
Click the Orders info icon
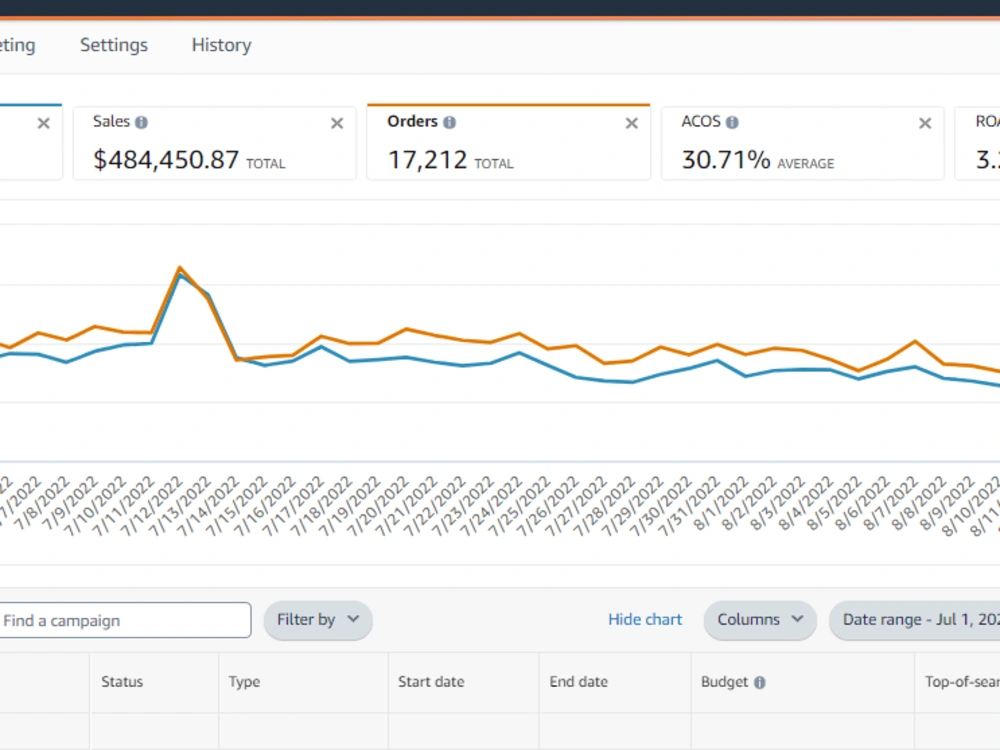pyautogui.click(x=450, y=122)
